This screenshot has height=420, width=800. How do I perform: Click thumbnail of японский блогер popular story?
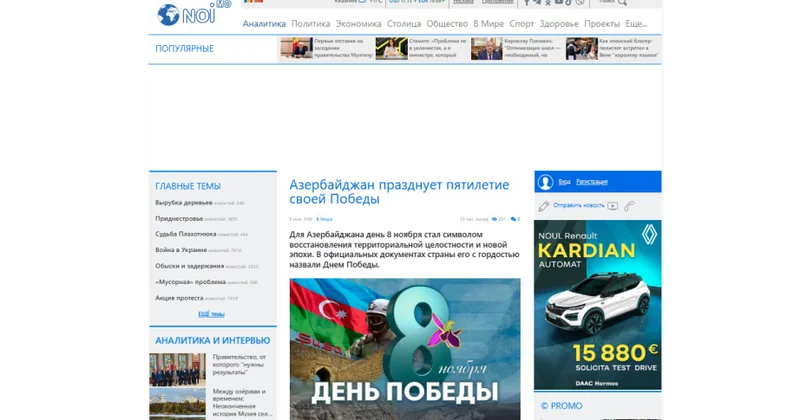[x=582, y=48]
